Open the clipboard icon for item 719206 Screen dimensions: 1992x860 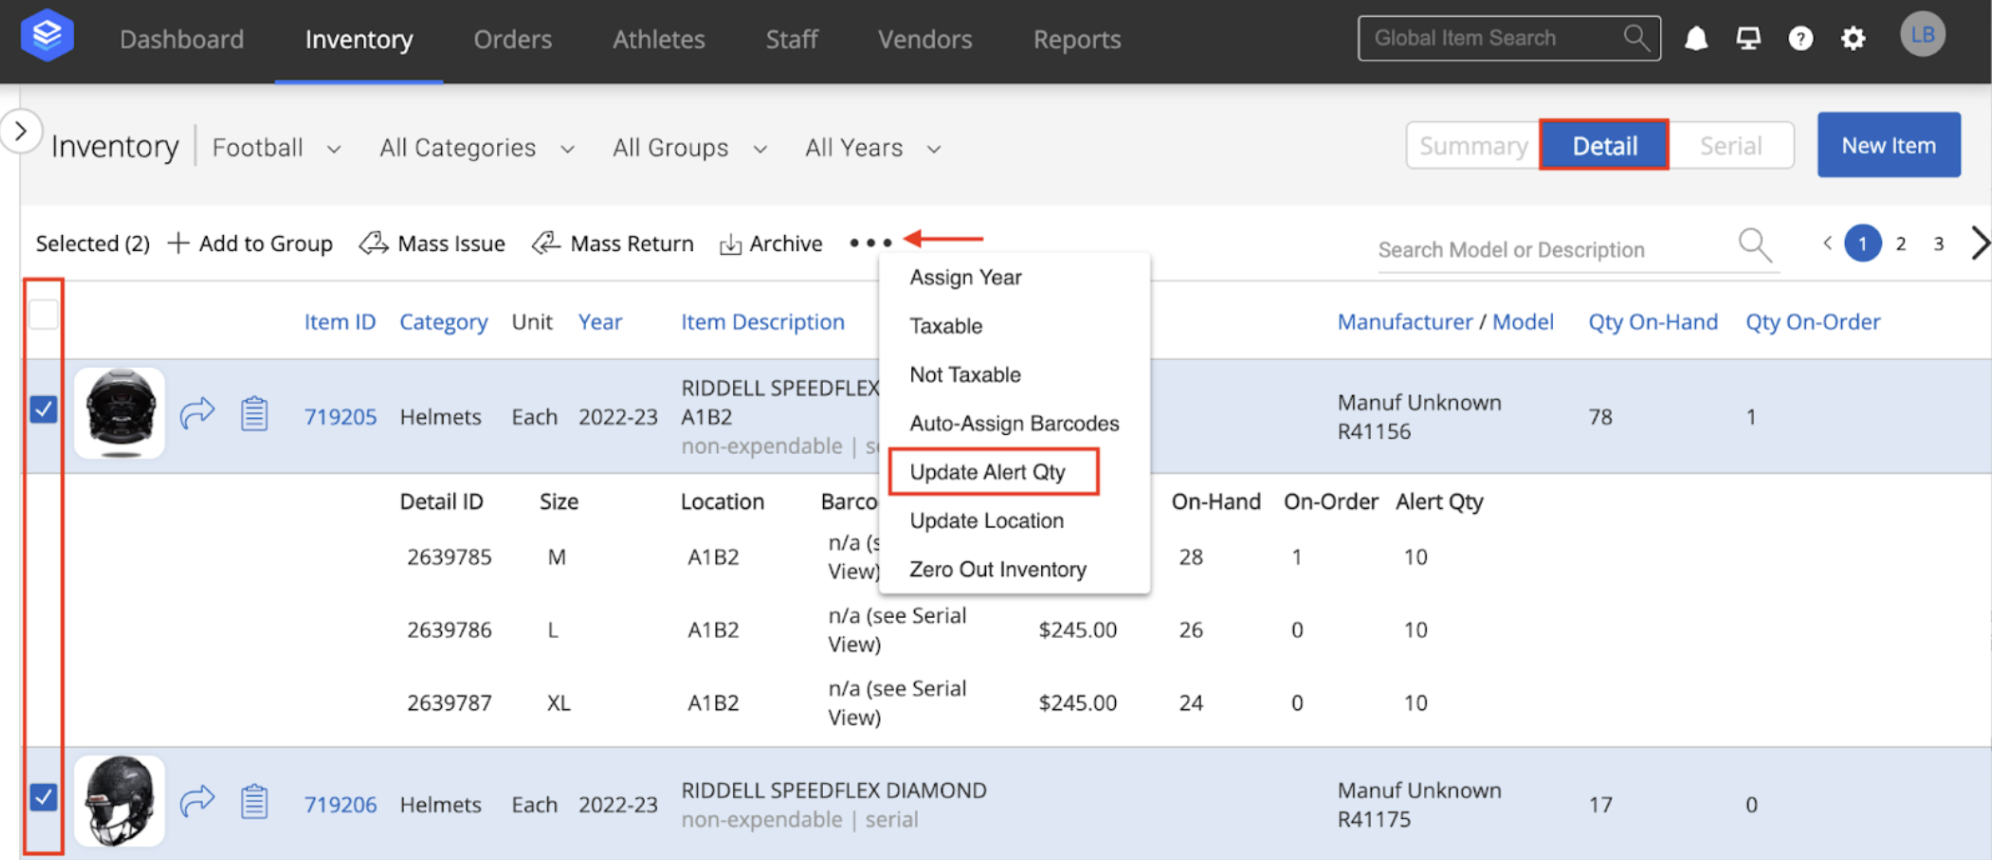coord(254,801)
